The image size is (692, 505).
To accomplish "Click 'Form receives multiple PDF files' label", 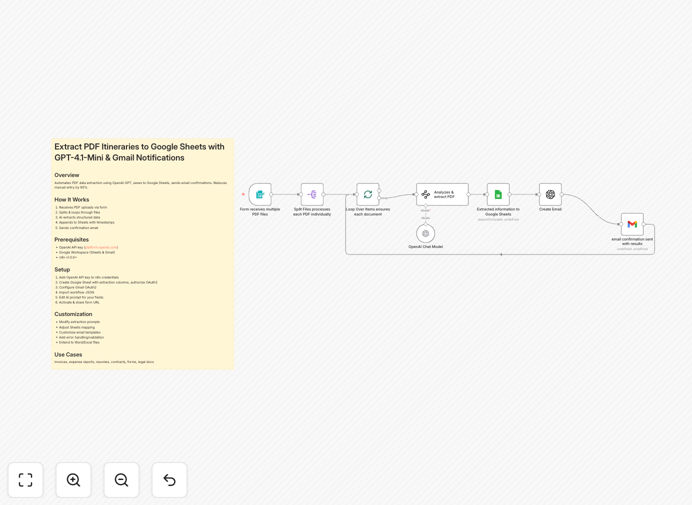I will (x=260, y=211).
